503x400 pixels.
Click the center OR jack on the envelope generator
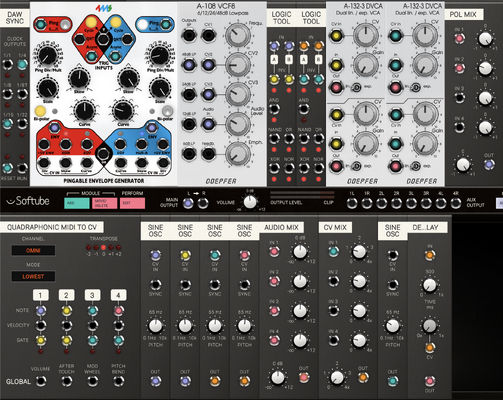[x=103, y=154]
